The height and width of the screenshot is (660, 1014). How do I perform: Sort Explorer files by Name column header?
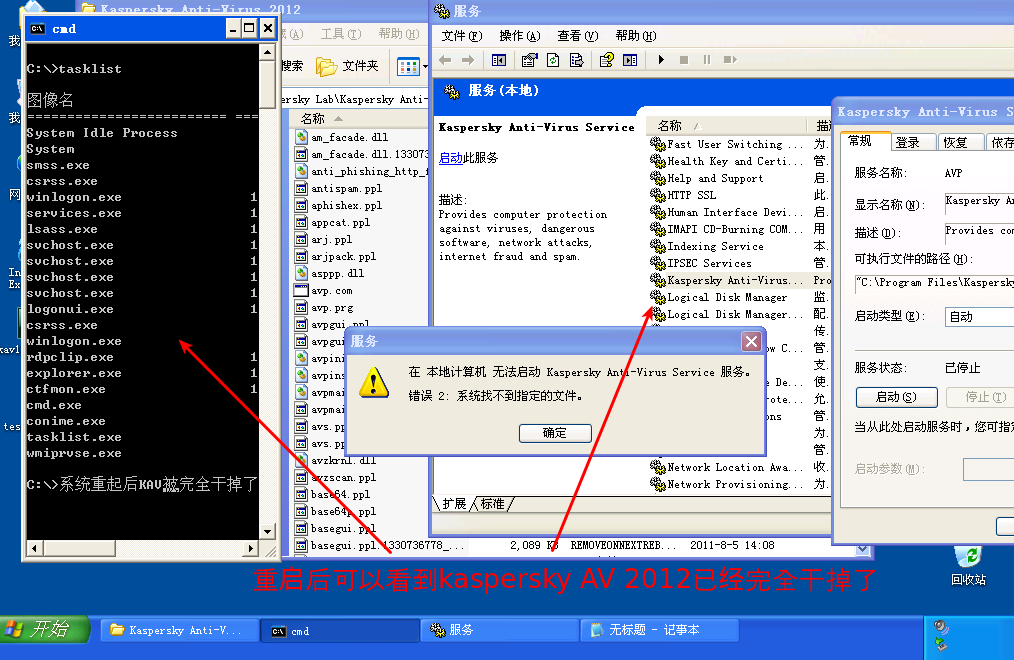point(359,119)
